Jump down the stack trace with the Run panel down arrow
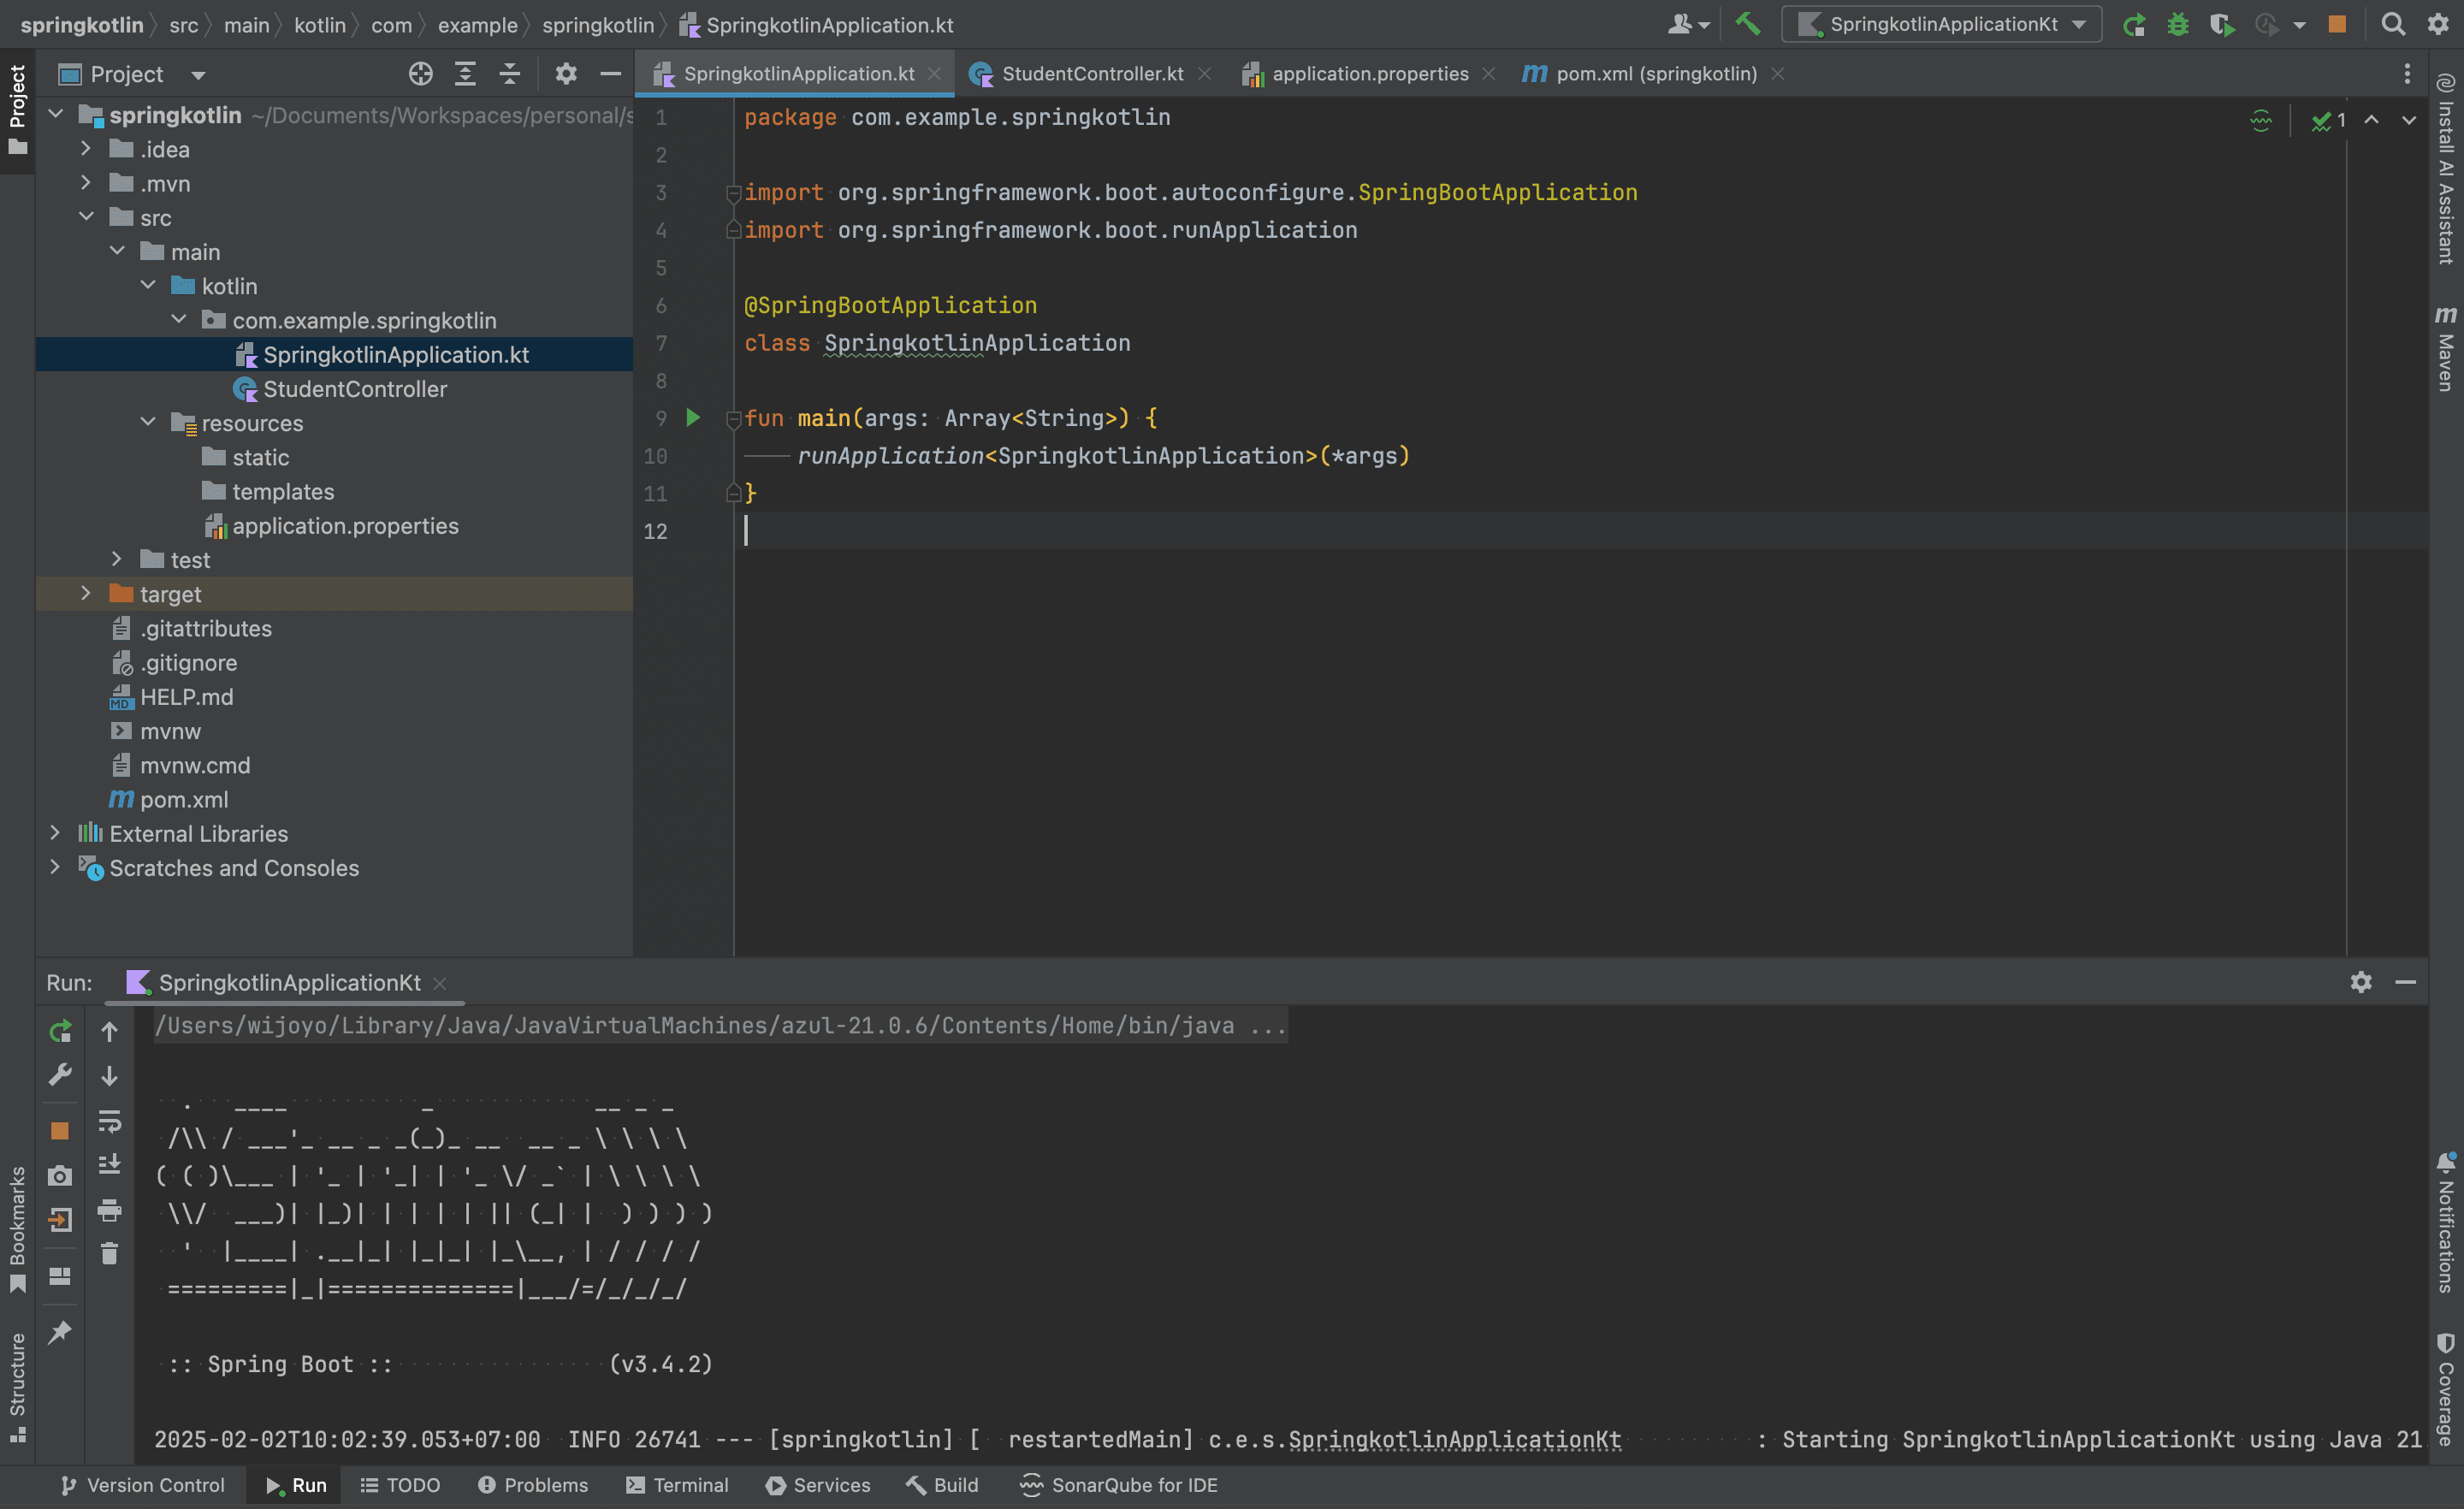Image resolution: width=2464 pixels, height=1509 pixels. [x=109, y=1075]
